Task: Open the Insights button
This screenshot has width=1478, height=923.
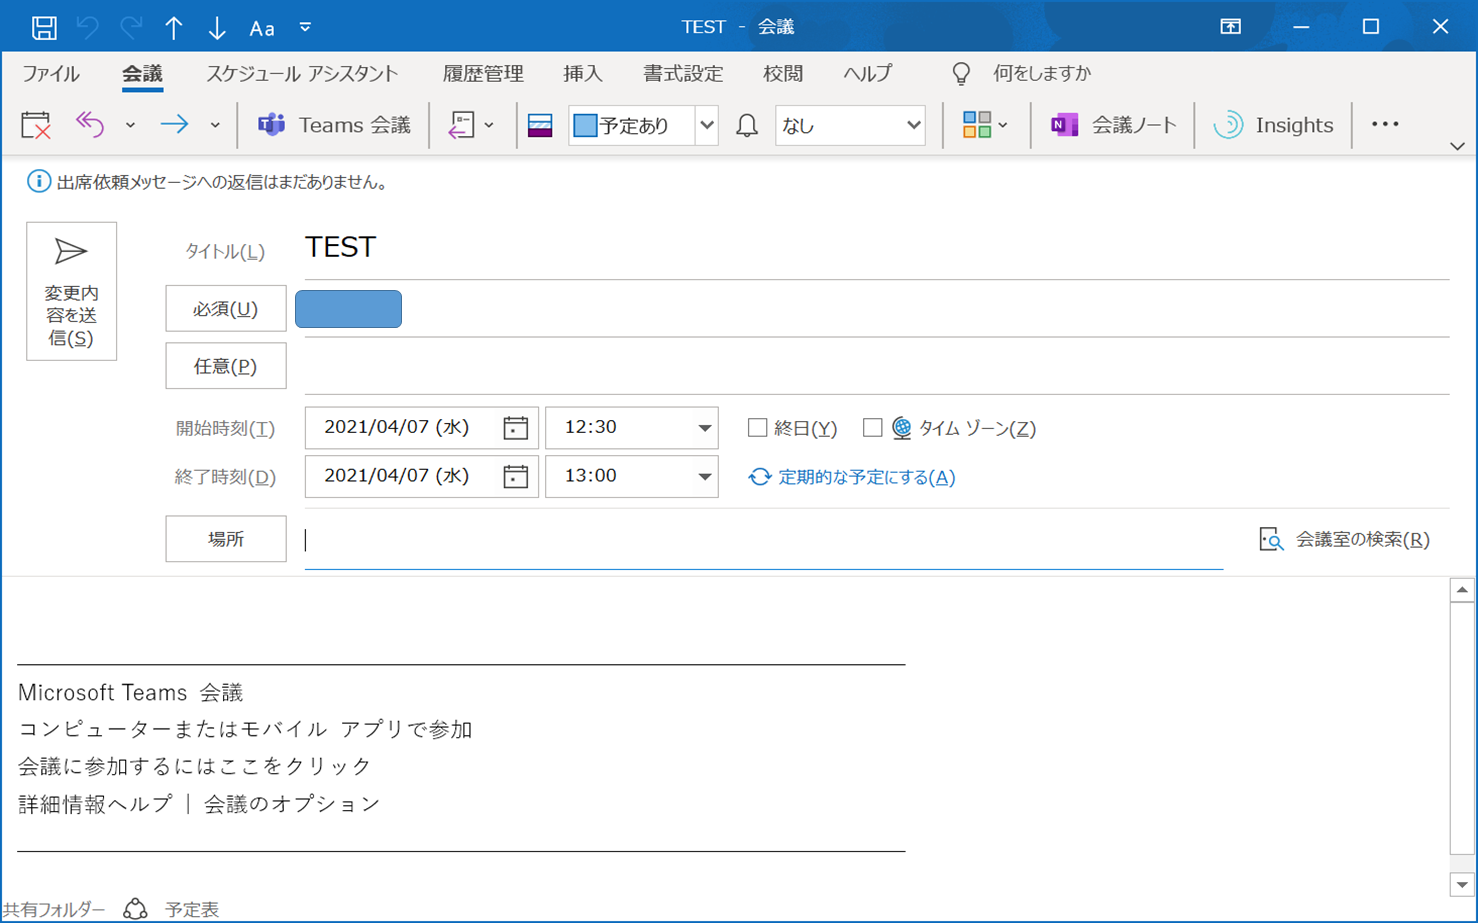Action: (1273, 125)
